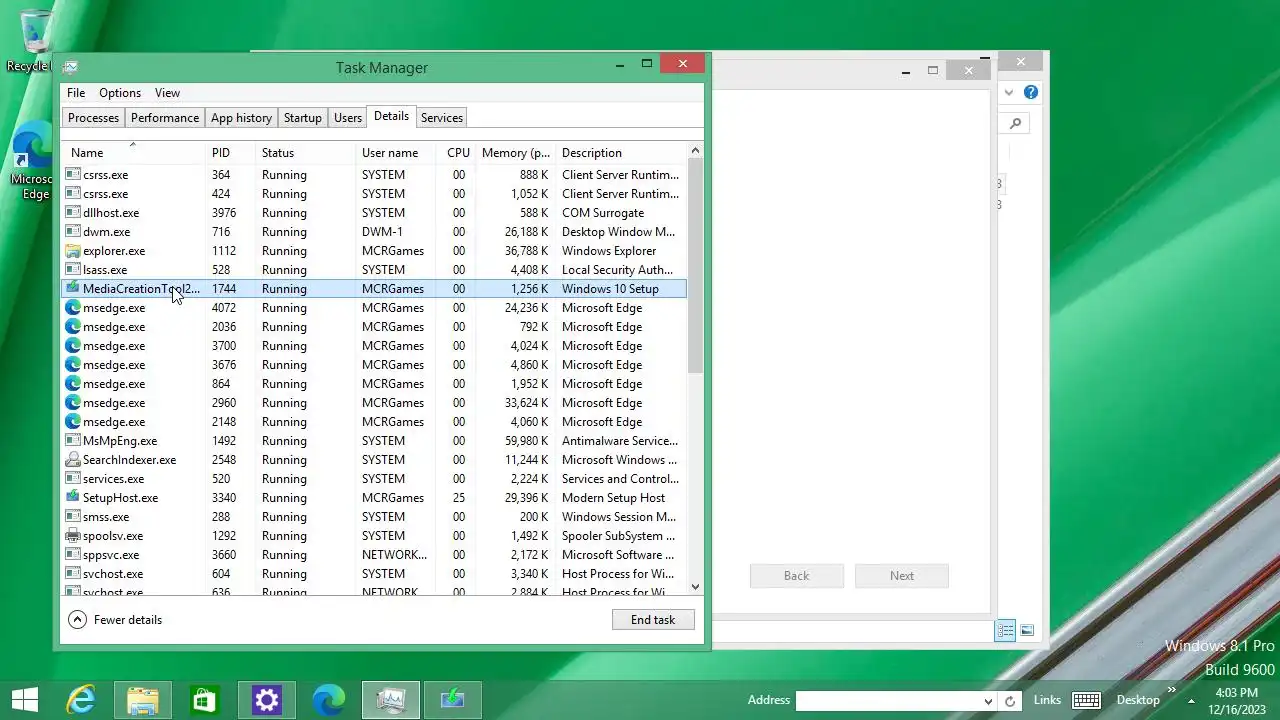Click the process list scroll up arrow

[x=696, y=151]
